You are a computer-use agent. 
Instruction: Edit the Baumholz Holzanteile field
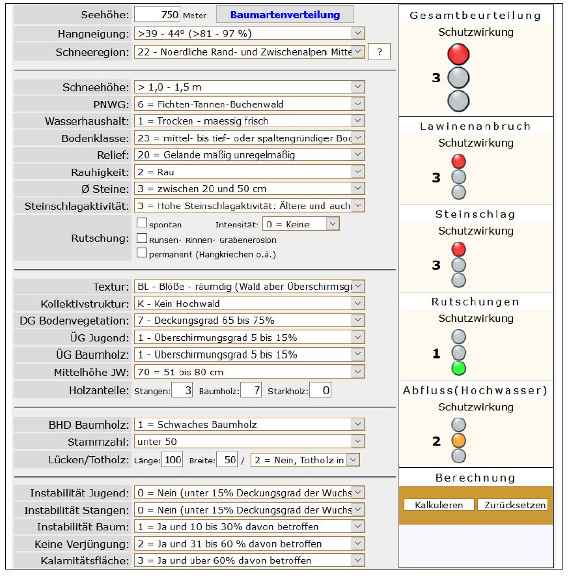[251, 390]
